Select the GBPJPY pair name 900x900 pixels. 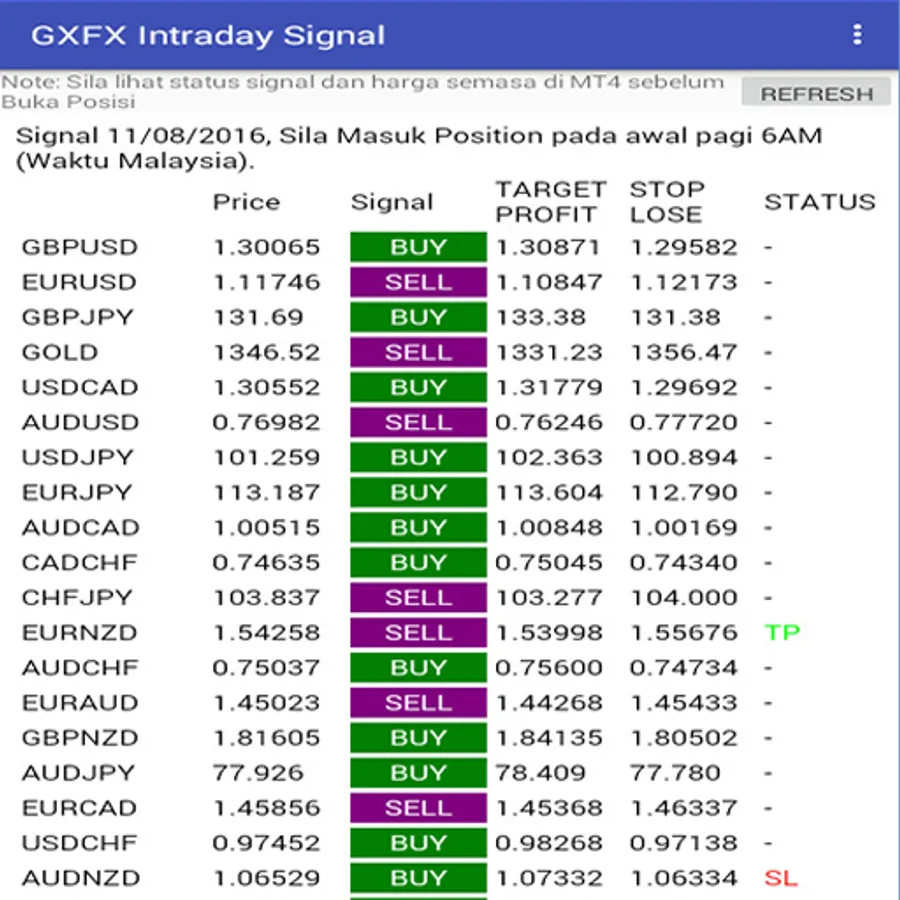tap(77, 317)
